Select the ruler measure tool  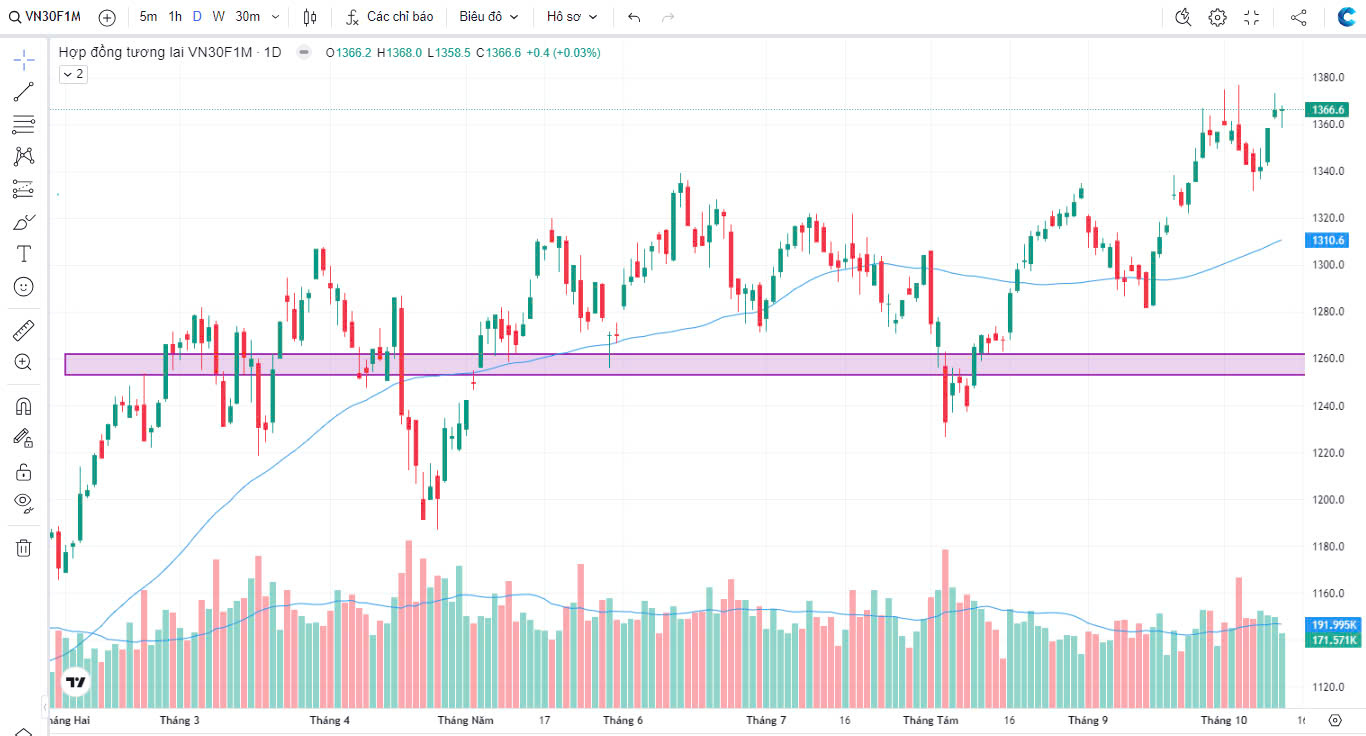click(24, 329)
